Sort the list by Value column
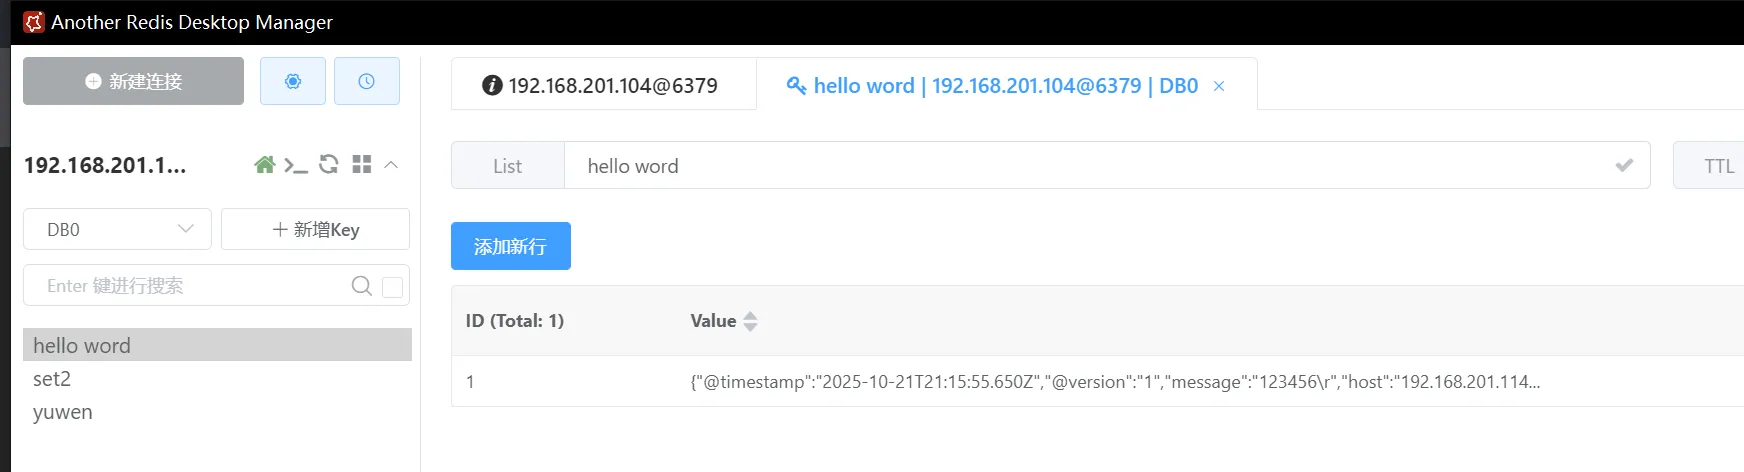This screenshot has height=472, width=1744. [x=750, y=321]
